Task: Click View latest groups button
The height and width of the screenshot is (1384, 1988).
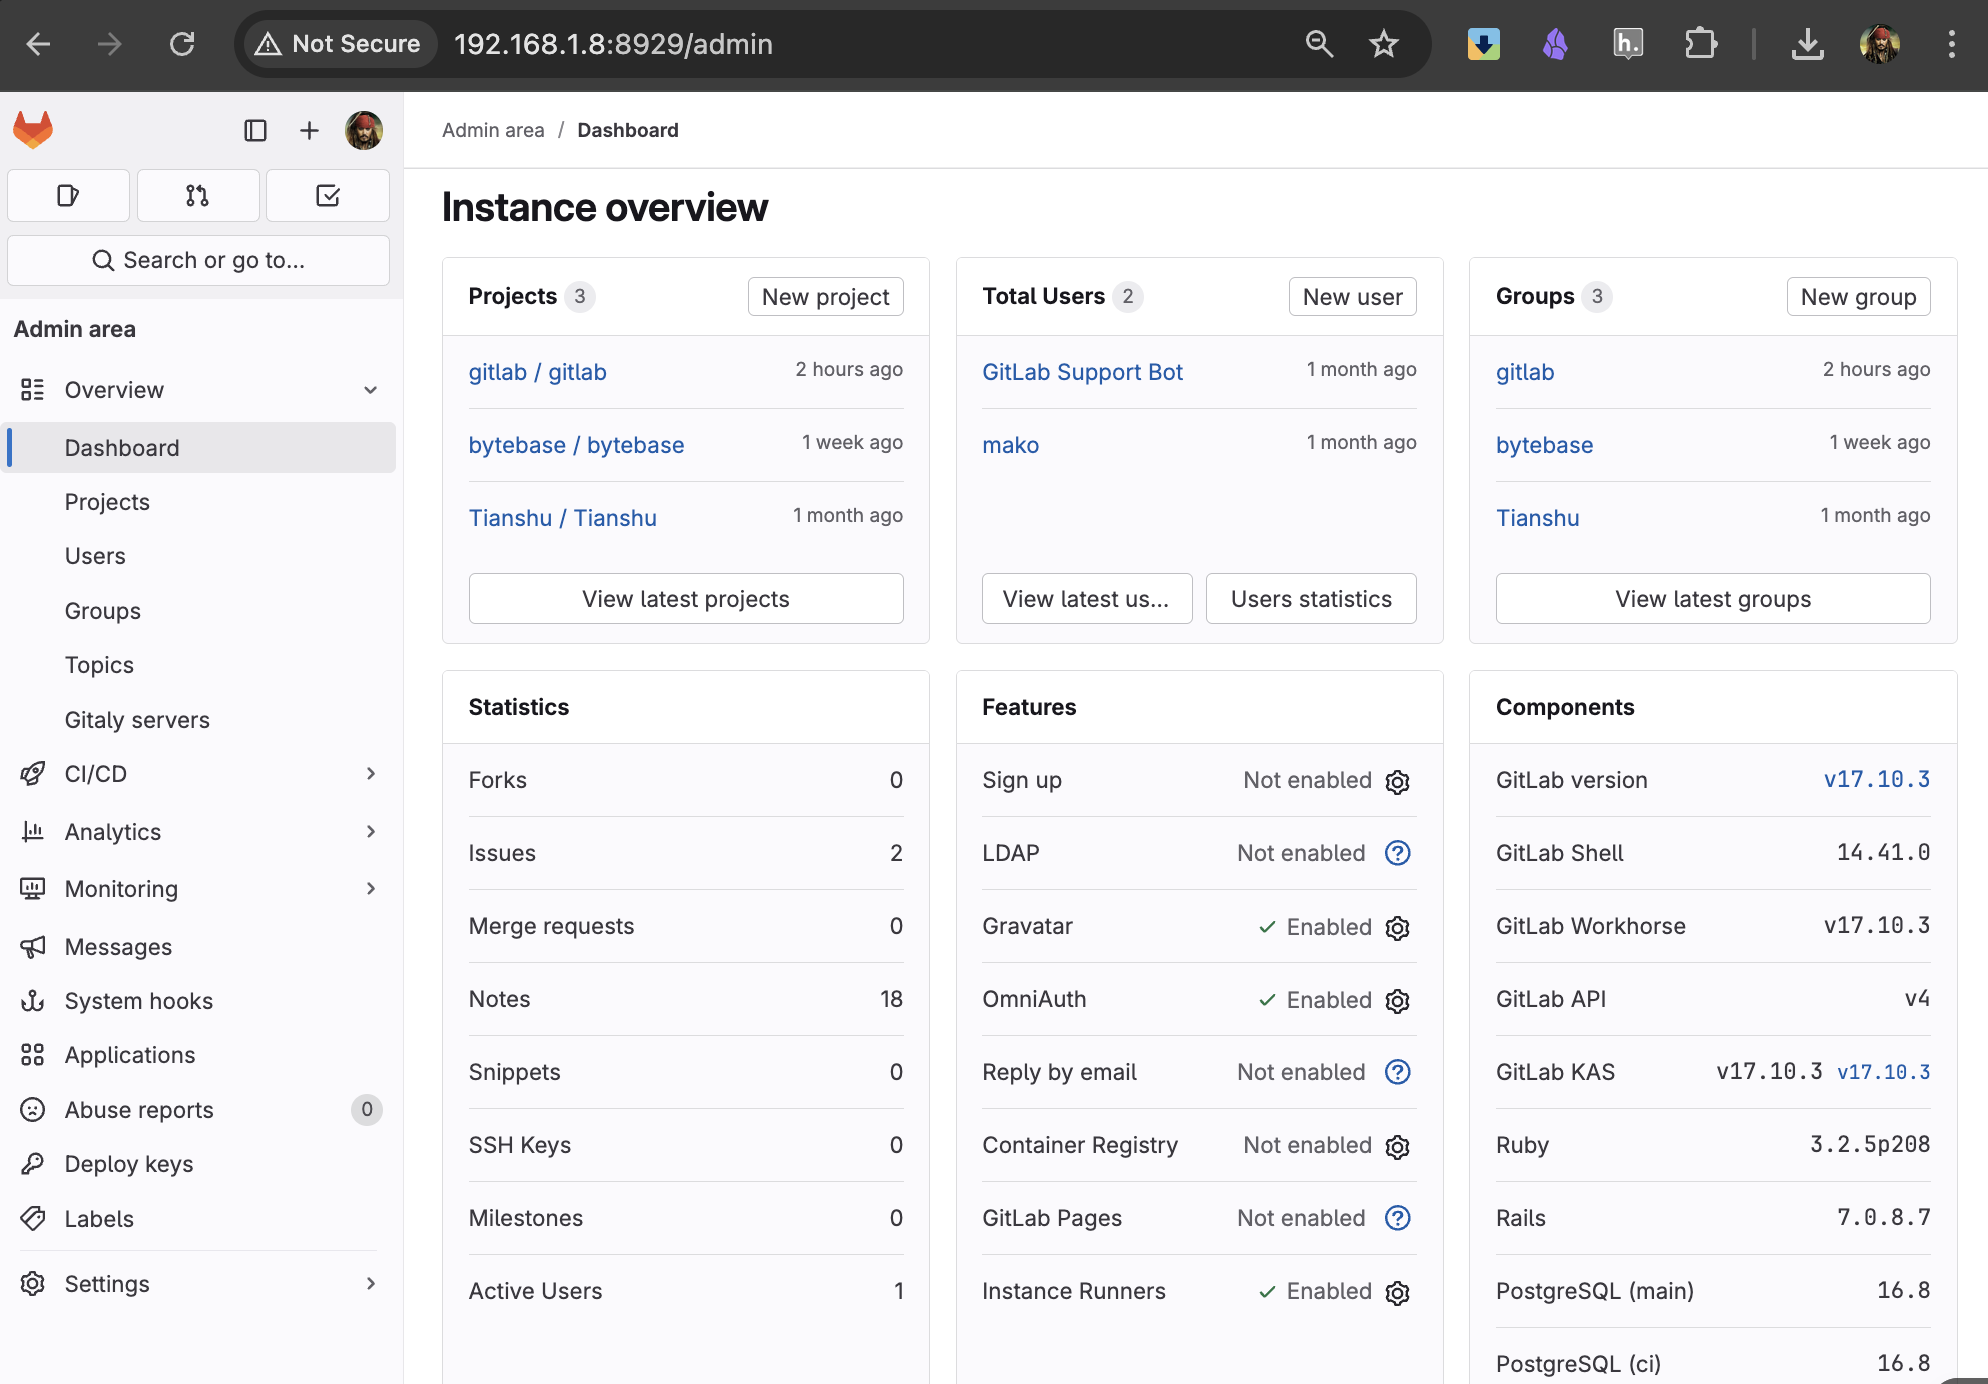Action: [x=1713, y=599]
